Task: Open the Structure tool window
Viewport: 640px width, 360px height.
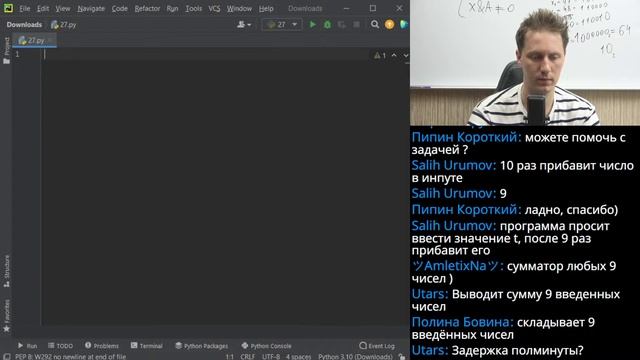Action: coord(6,271)
